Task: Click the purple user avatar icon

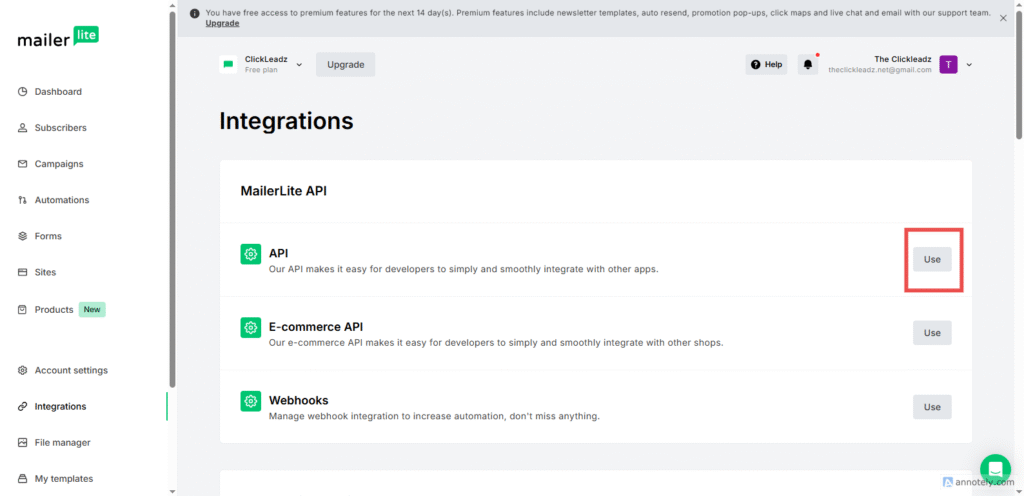Action: tap(948, 65)
